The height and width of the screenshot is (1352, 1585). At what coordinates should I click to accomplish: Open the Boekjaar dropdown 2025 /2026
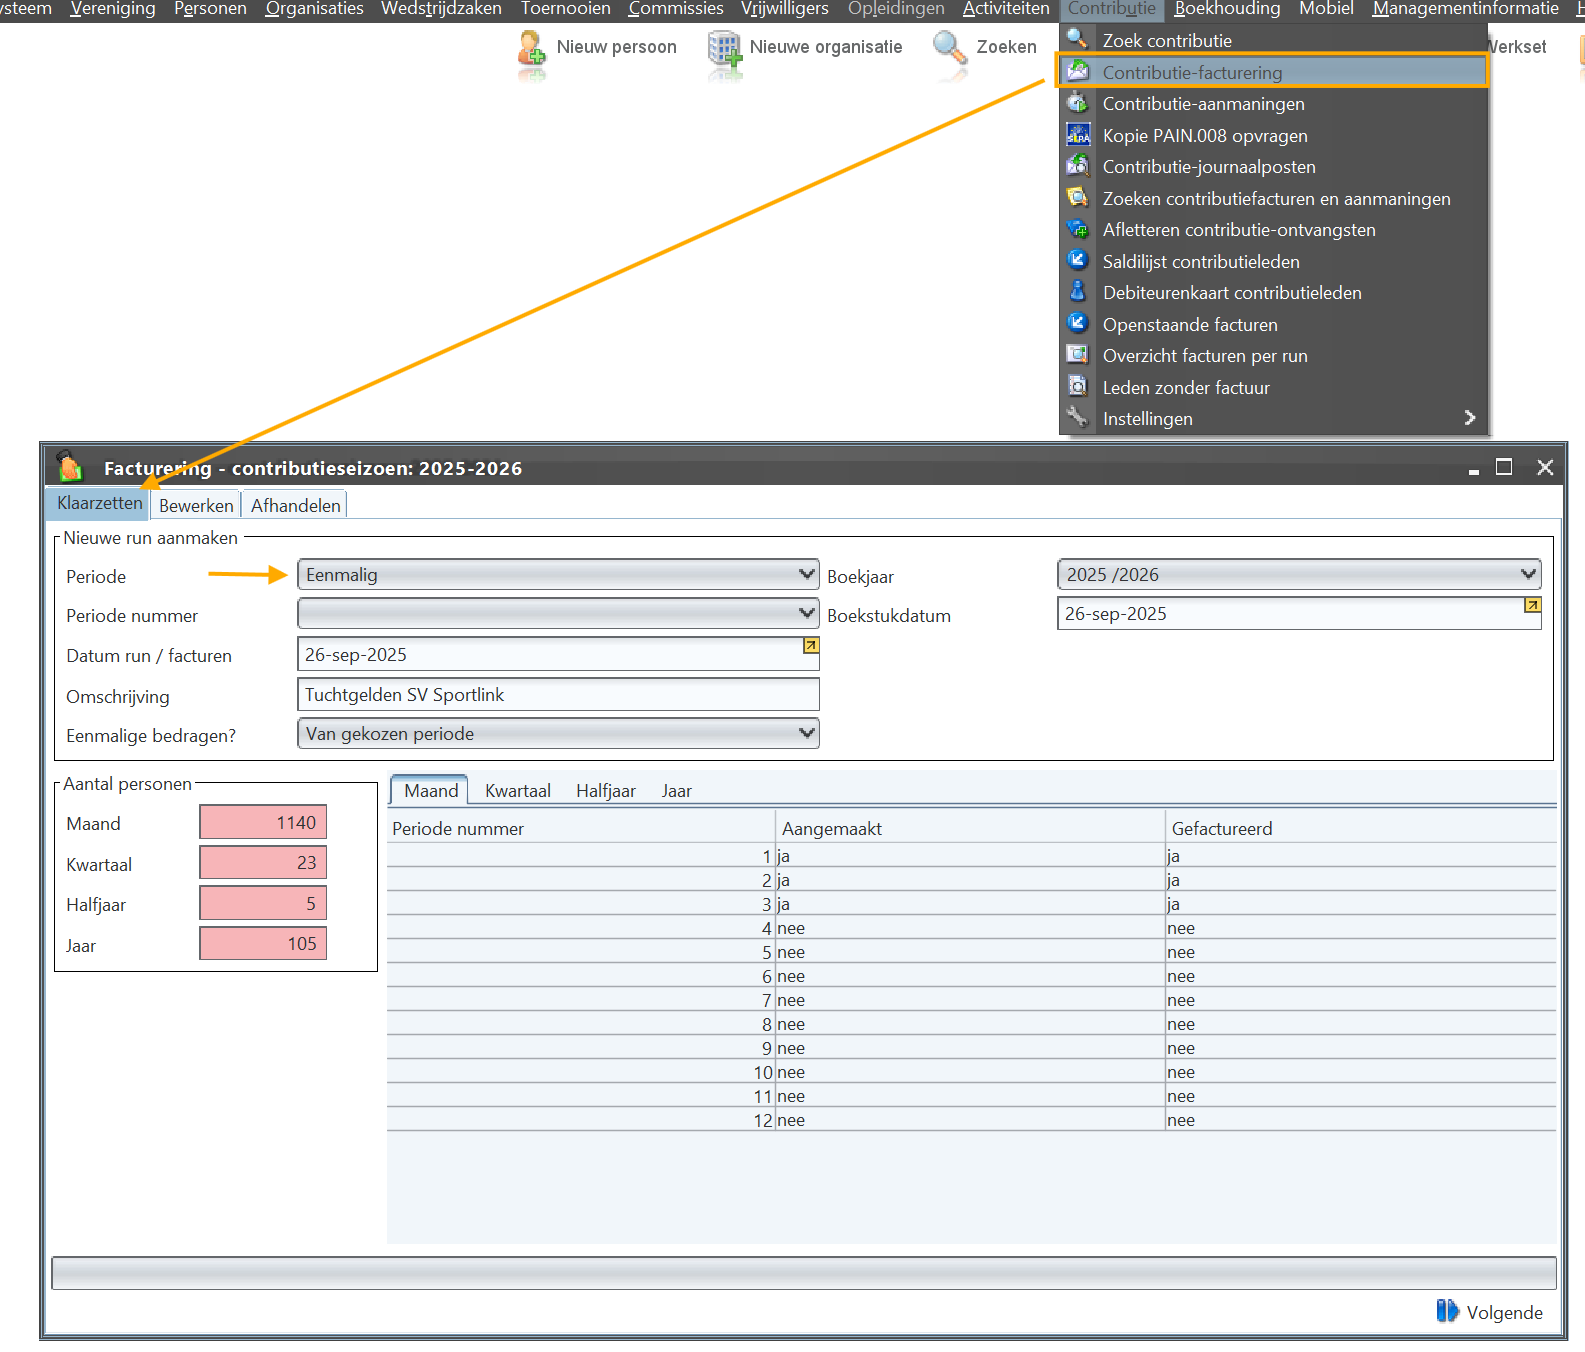pyautogui.click(x=1299, y=574)
